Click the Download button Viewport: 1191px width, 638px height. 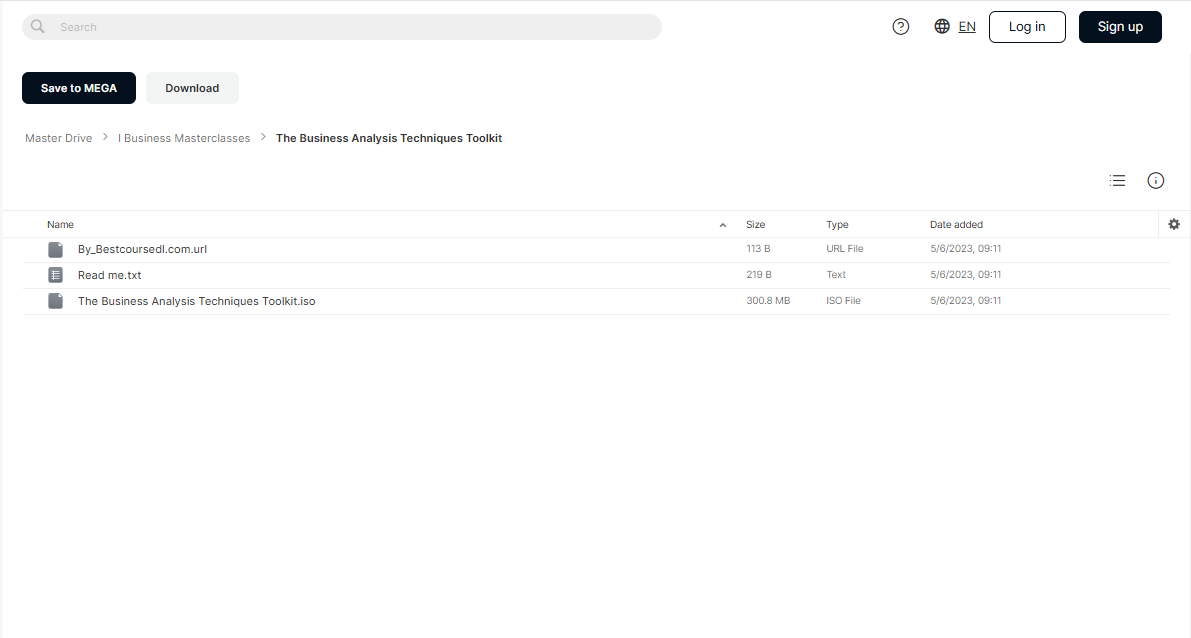tap(192, 88)
